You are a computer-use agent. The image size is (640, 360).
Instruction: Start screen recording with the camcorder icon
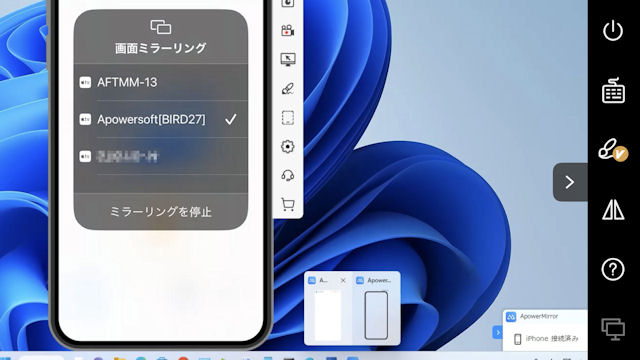[x=288, y=31]
